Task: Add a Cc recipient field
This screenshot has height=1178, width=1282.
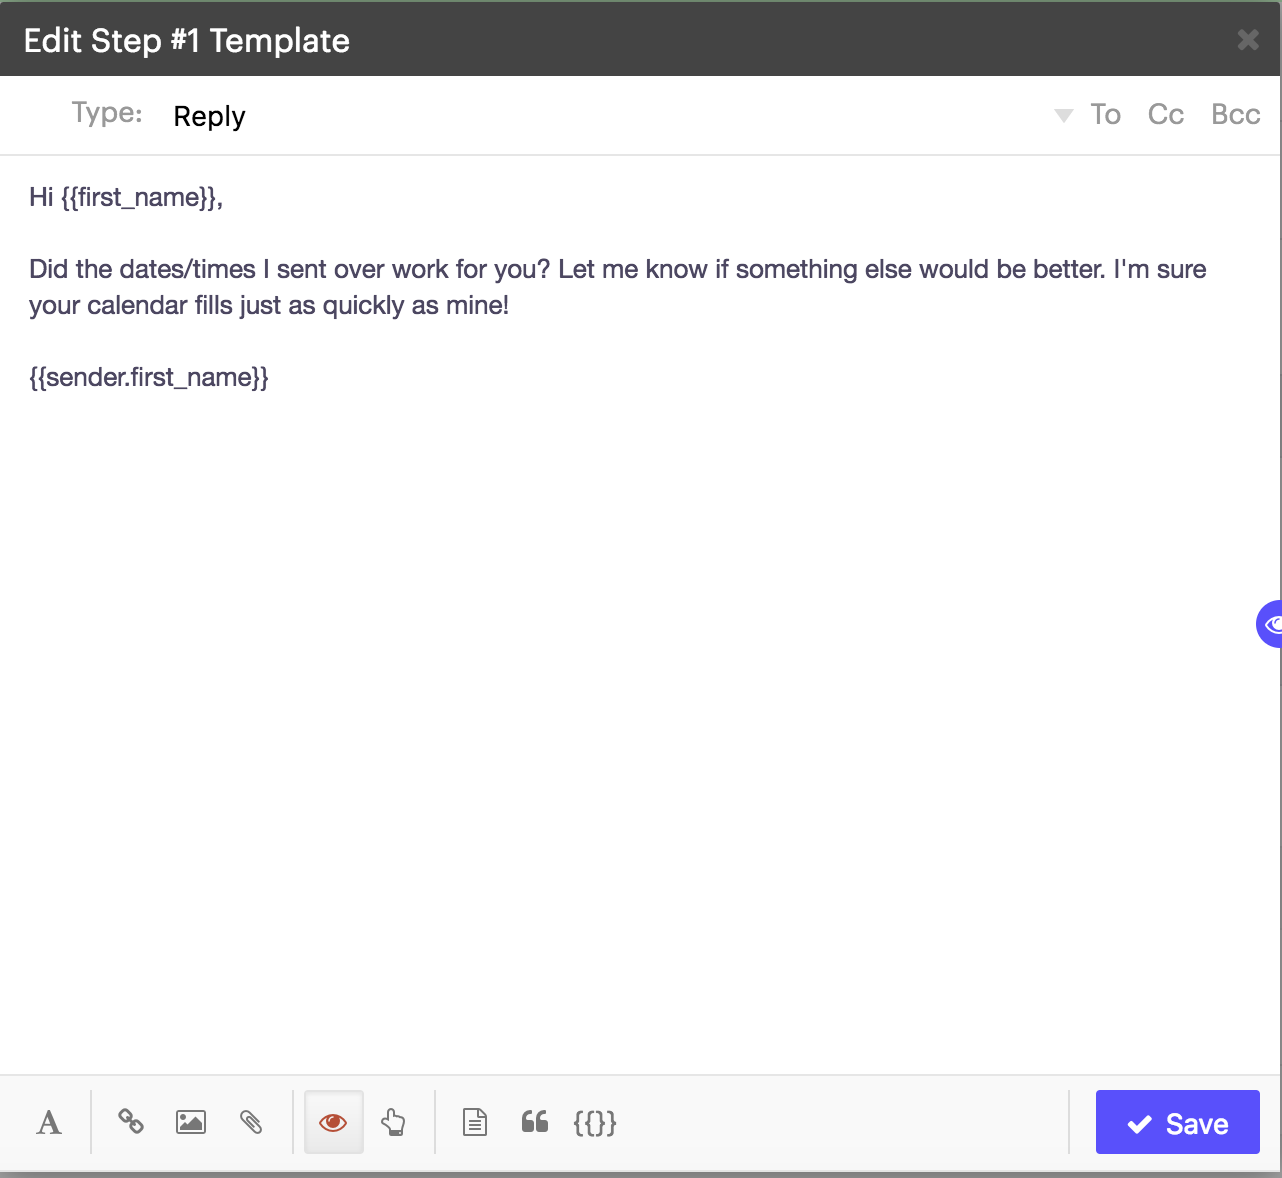Action: click(x=1165, y=114)
